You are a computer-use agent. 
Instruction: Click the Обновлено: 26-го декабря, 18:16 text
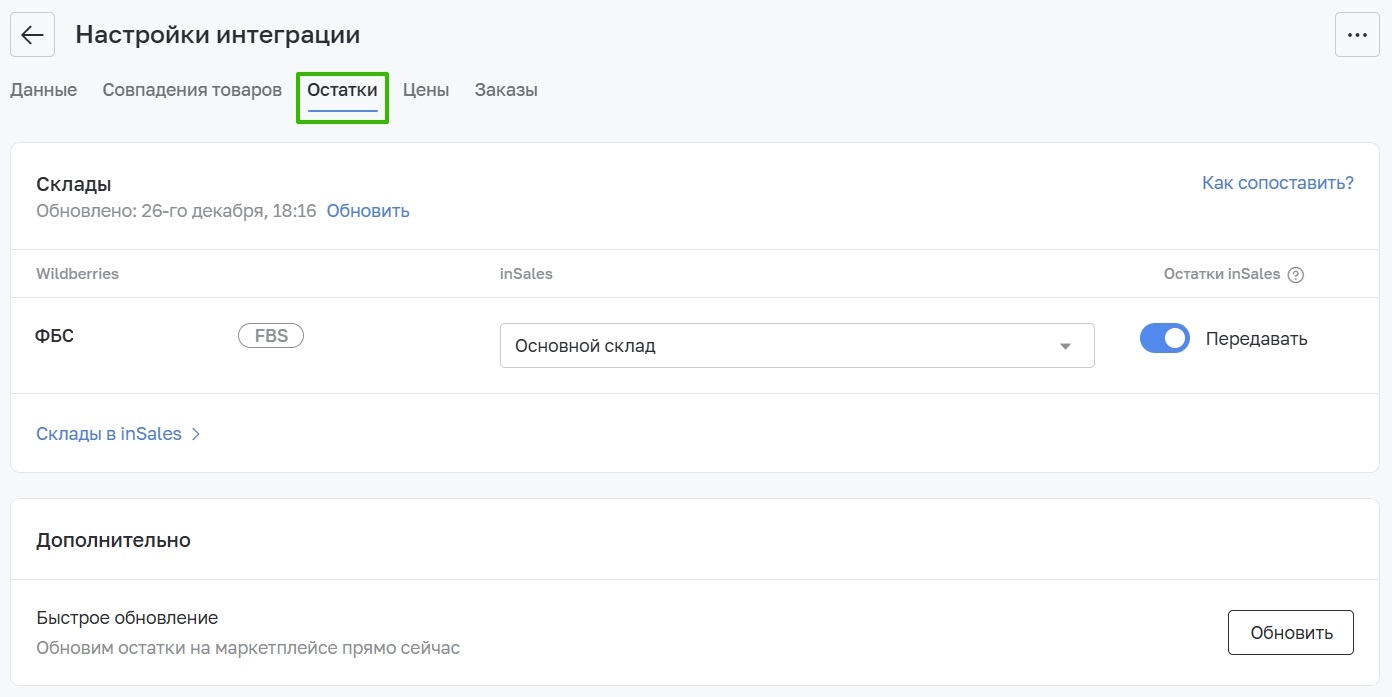(176, 211)
